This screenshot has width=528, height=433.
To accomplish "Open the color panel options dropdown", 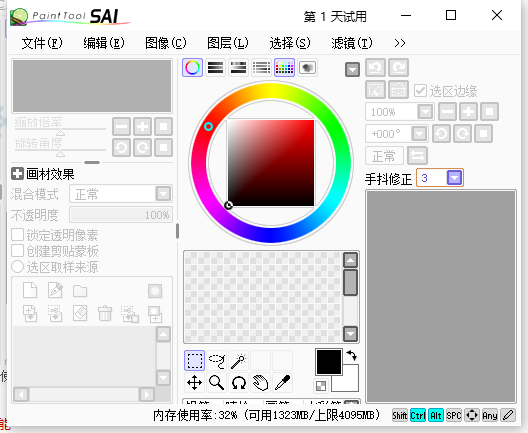I will [352, 70].
